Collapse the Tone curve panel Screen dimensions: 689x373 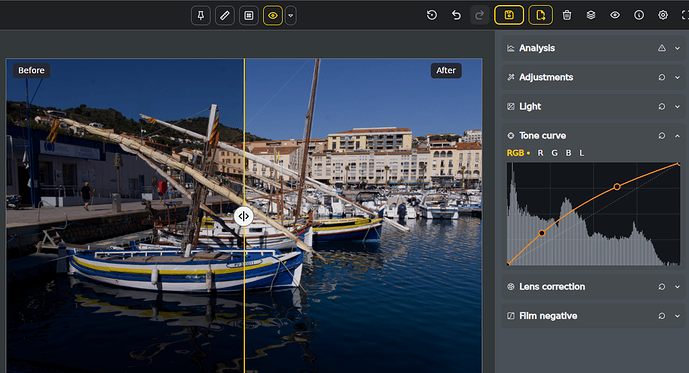click(x=677, y=136)
